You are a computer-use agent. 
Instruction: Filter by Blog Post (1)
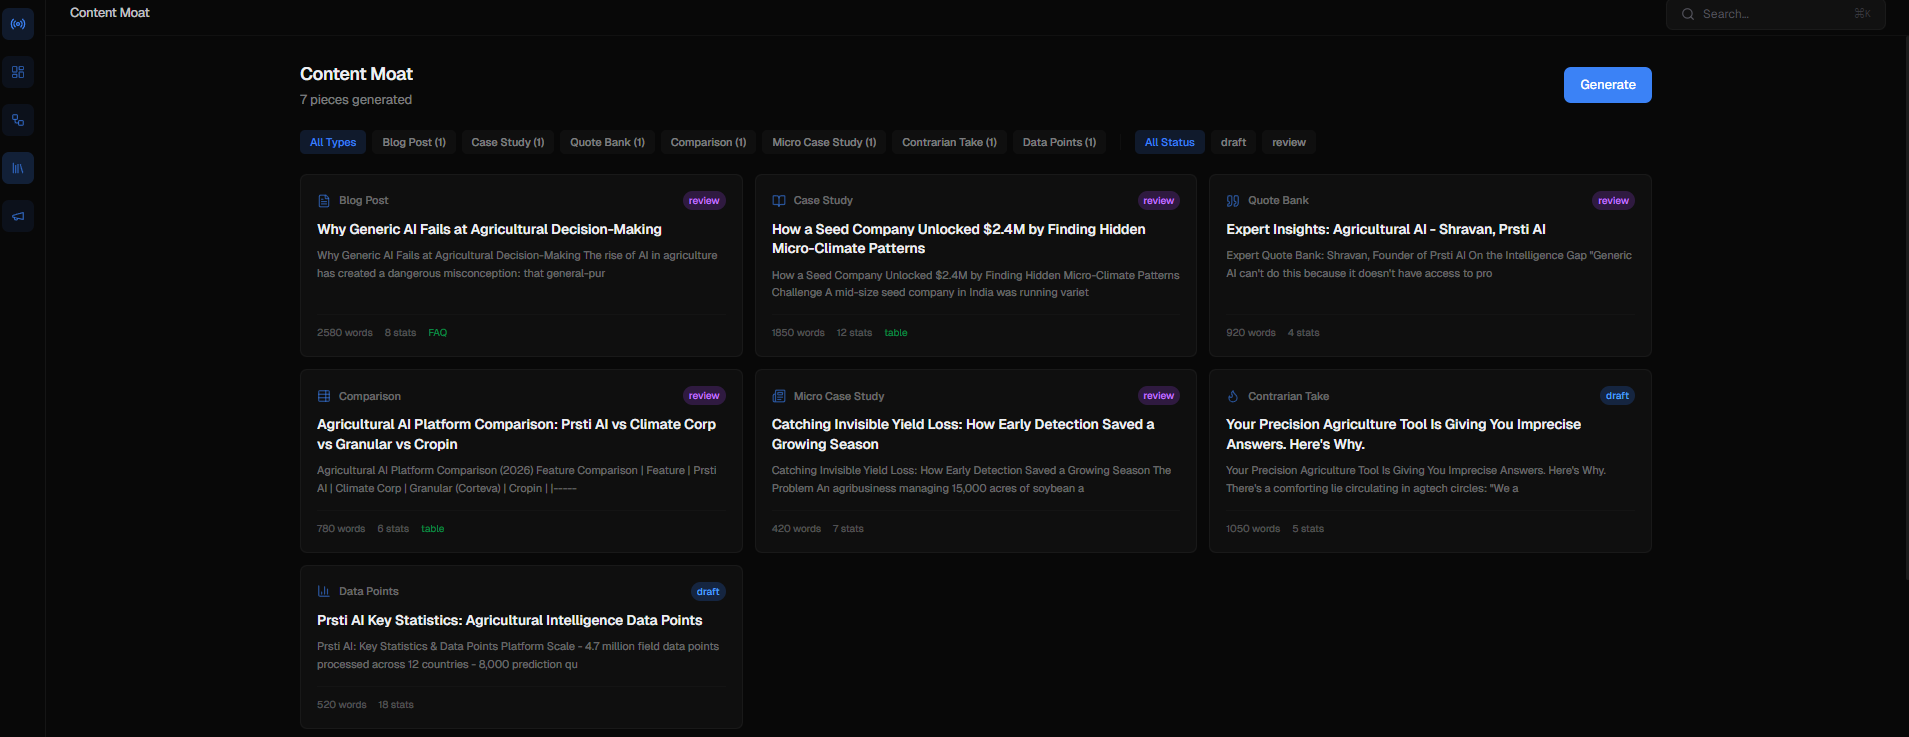(x=414, y=142)
